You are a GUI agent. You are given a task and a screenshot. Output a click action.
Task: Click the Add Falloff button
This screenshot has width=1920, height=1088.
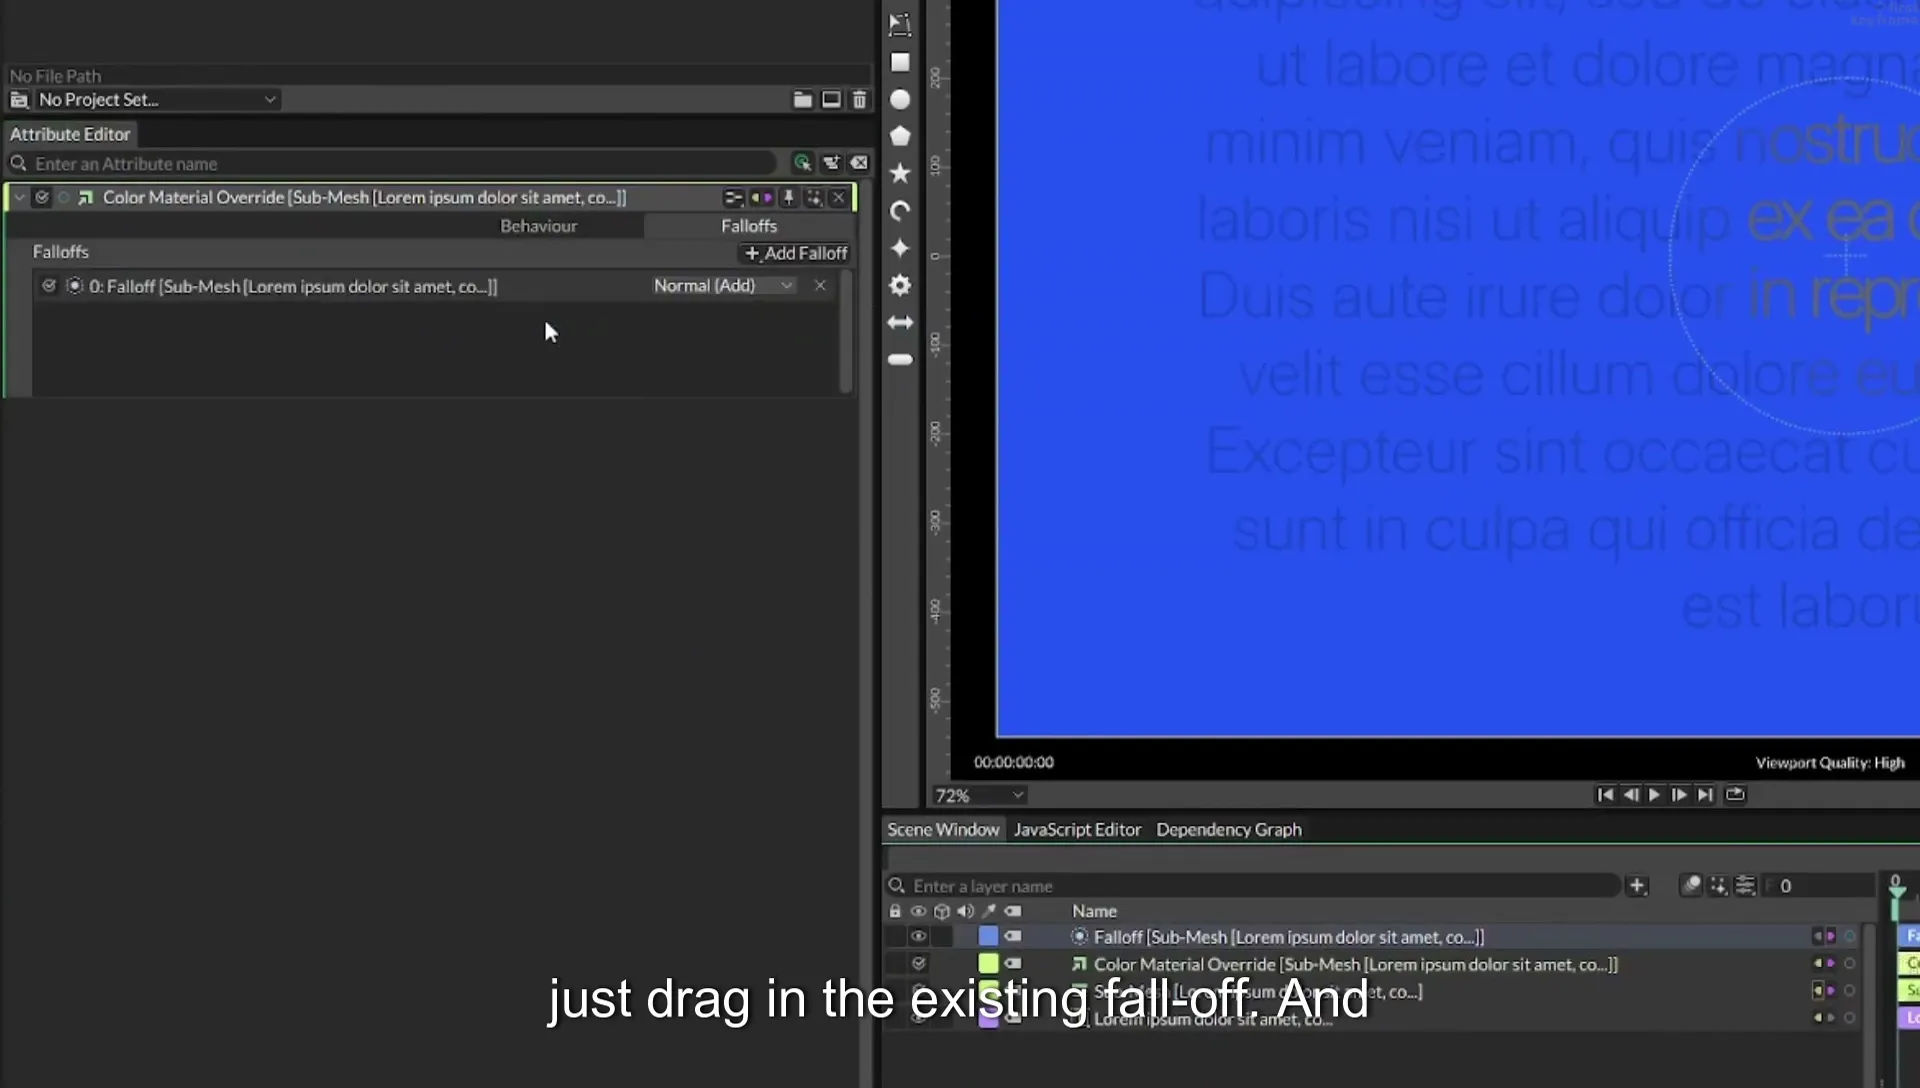pos(796,254)
